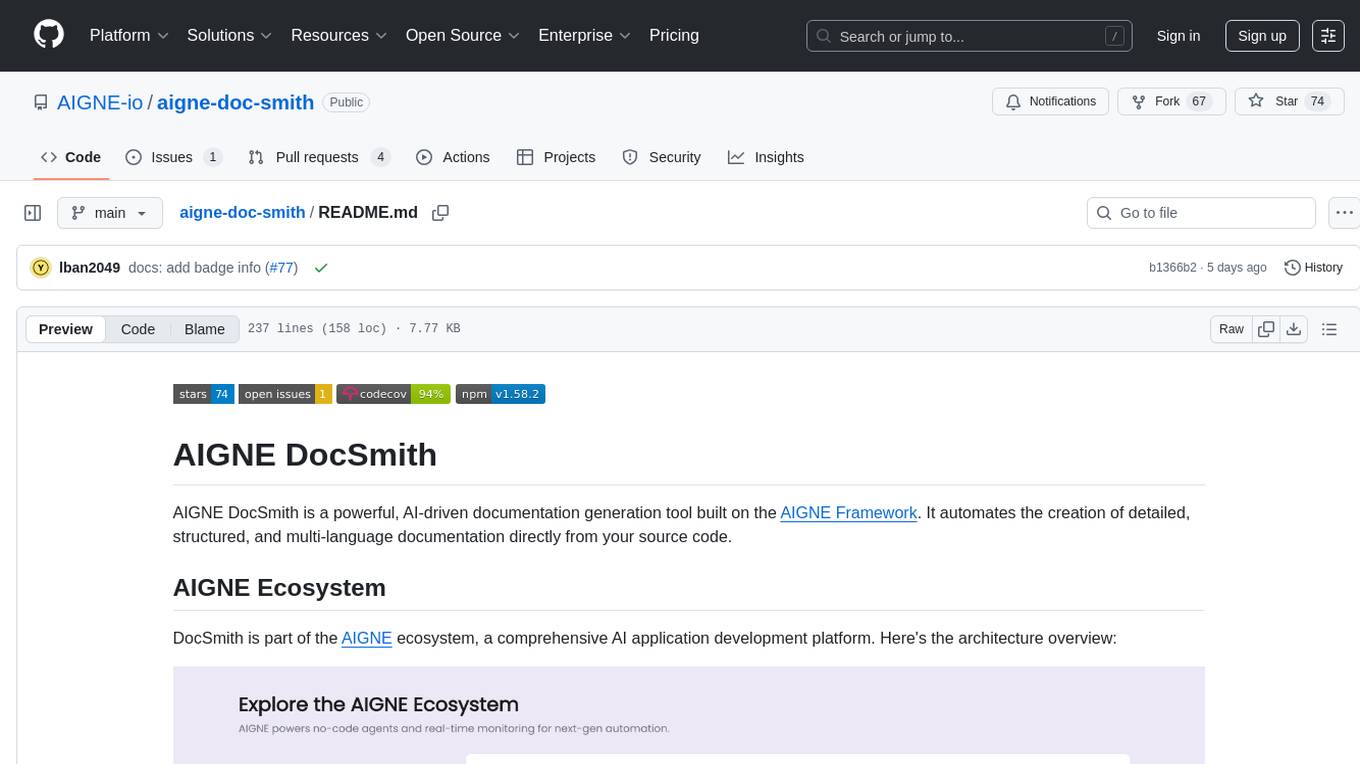Open the AIGNE ecosystem link
The image size is (1360, 764).
367,638
